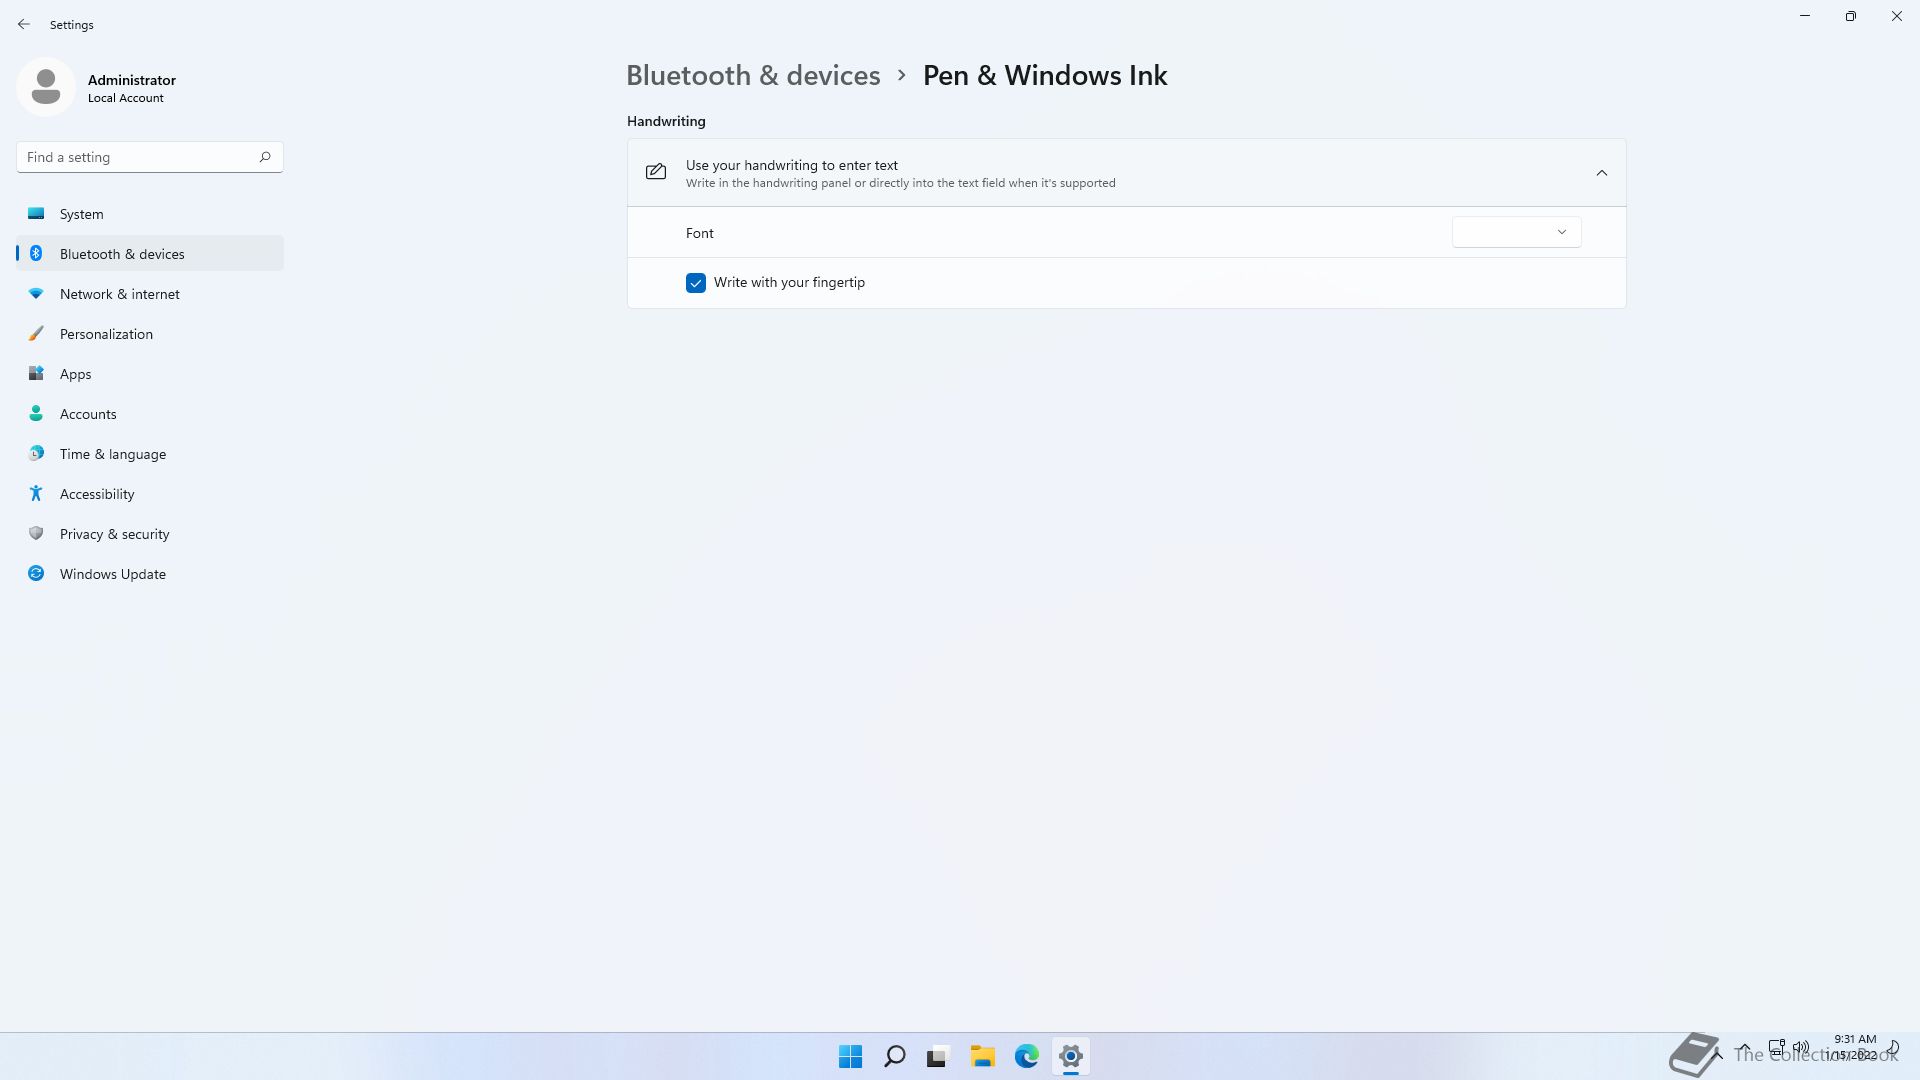Select System in the sidebar
The image size is (1920, 1080).
click(x=150, y=214)
